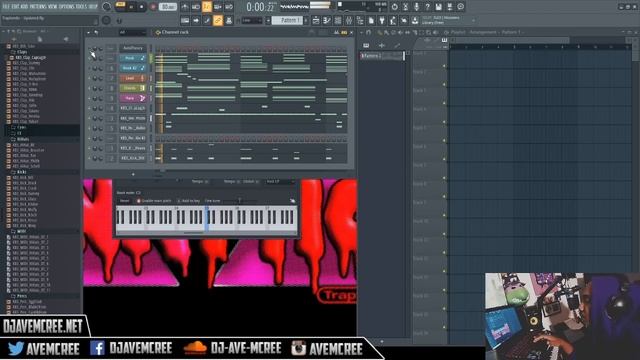The height and width of the screenshot is (360, 640).
Task: Click the question mark help icon
Action: [x=427, y=7]
